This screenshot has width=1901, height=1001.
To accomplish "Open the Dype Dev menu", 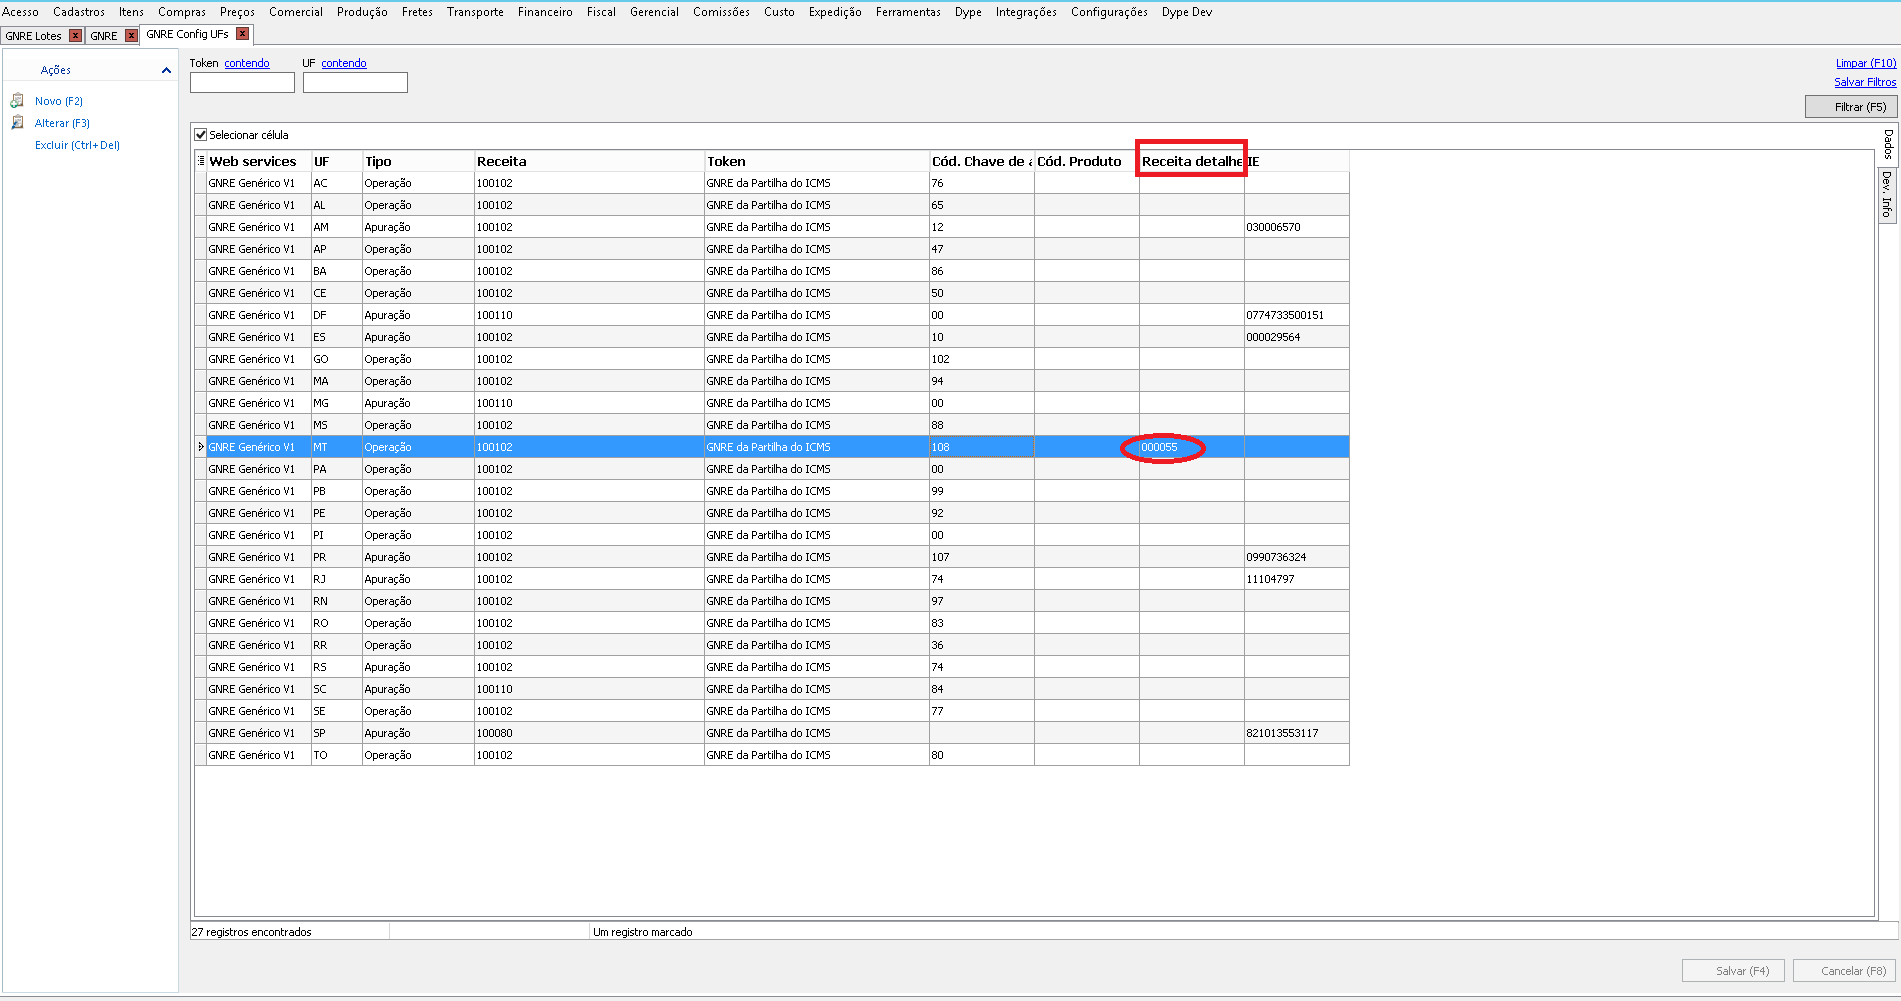I will 1187,12.
